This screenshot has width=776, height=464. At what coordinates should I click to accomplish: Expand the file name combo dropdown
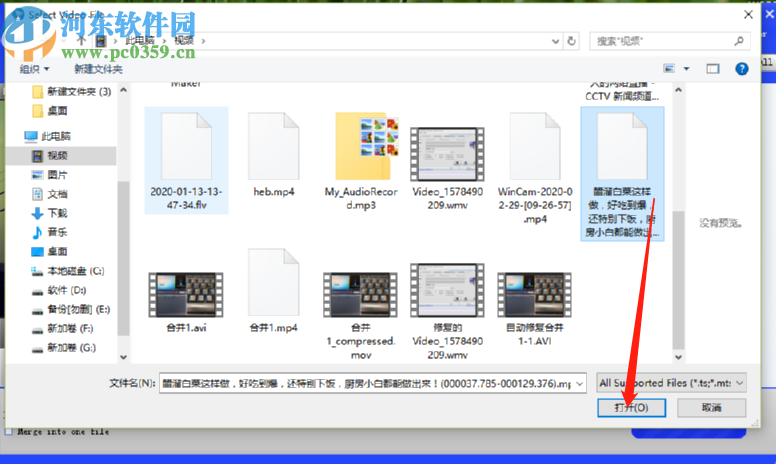580,383
